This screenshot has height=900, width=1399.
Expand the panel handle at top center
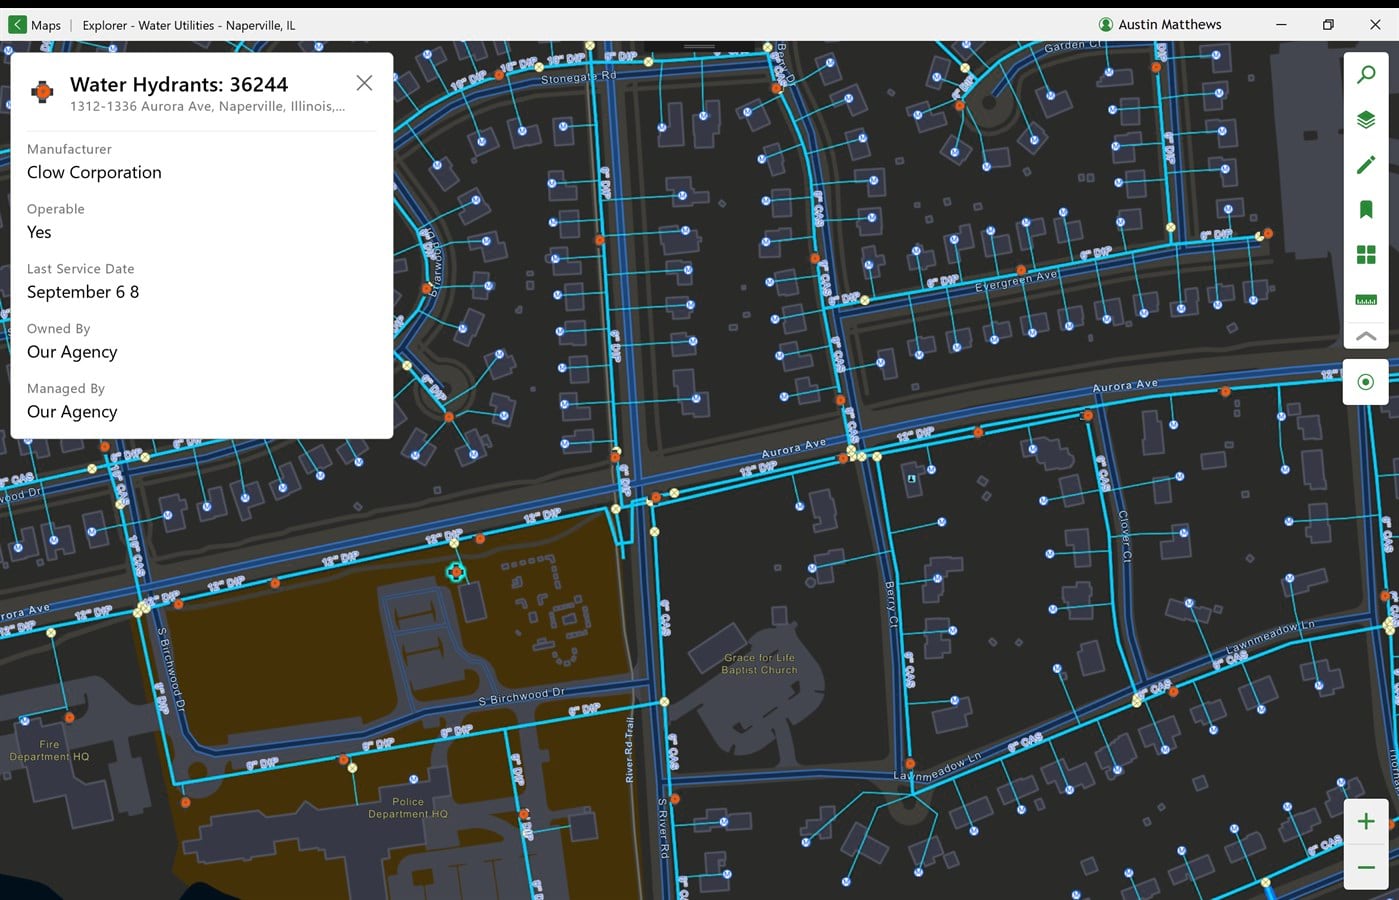click(699, 46)
